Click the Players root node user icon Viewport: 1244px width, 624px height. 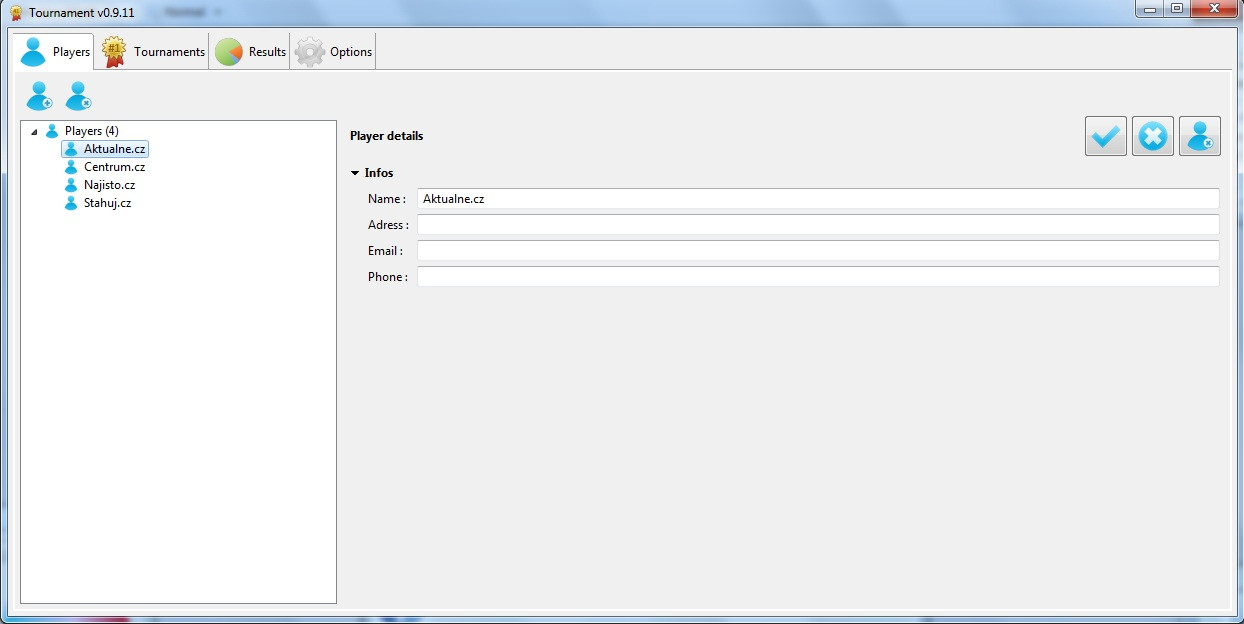52,131
